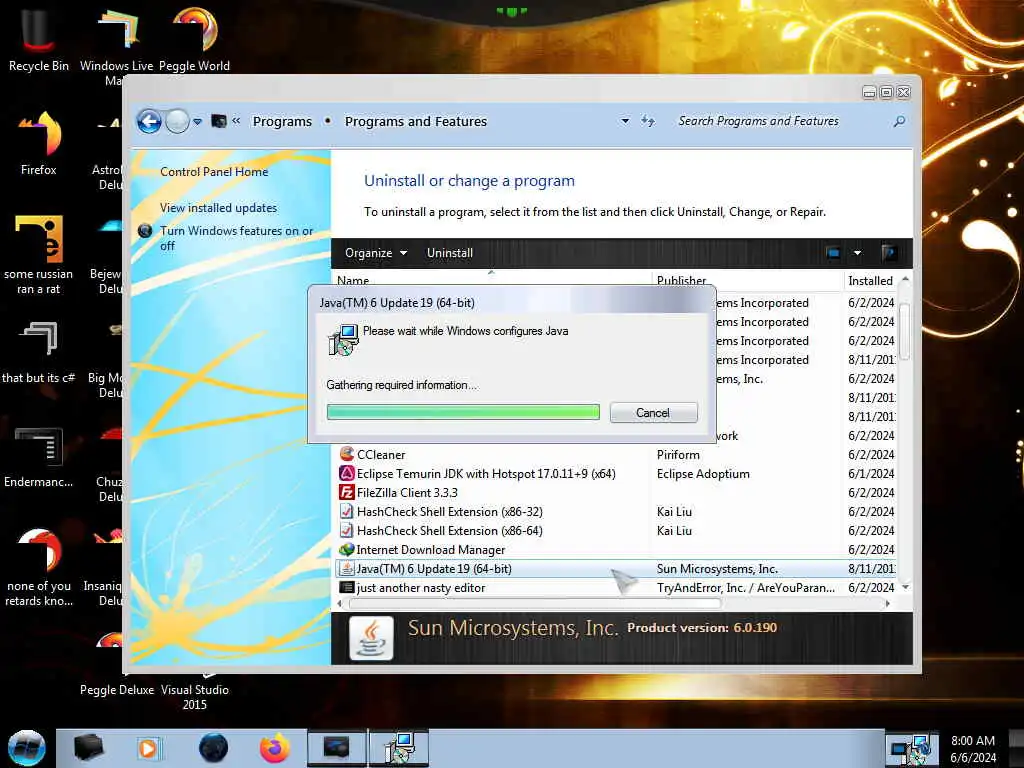1024x768 pixels.
Task: Select Java(TM) 6 Update 19 list row
Action: (615, 569)
